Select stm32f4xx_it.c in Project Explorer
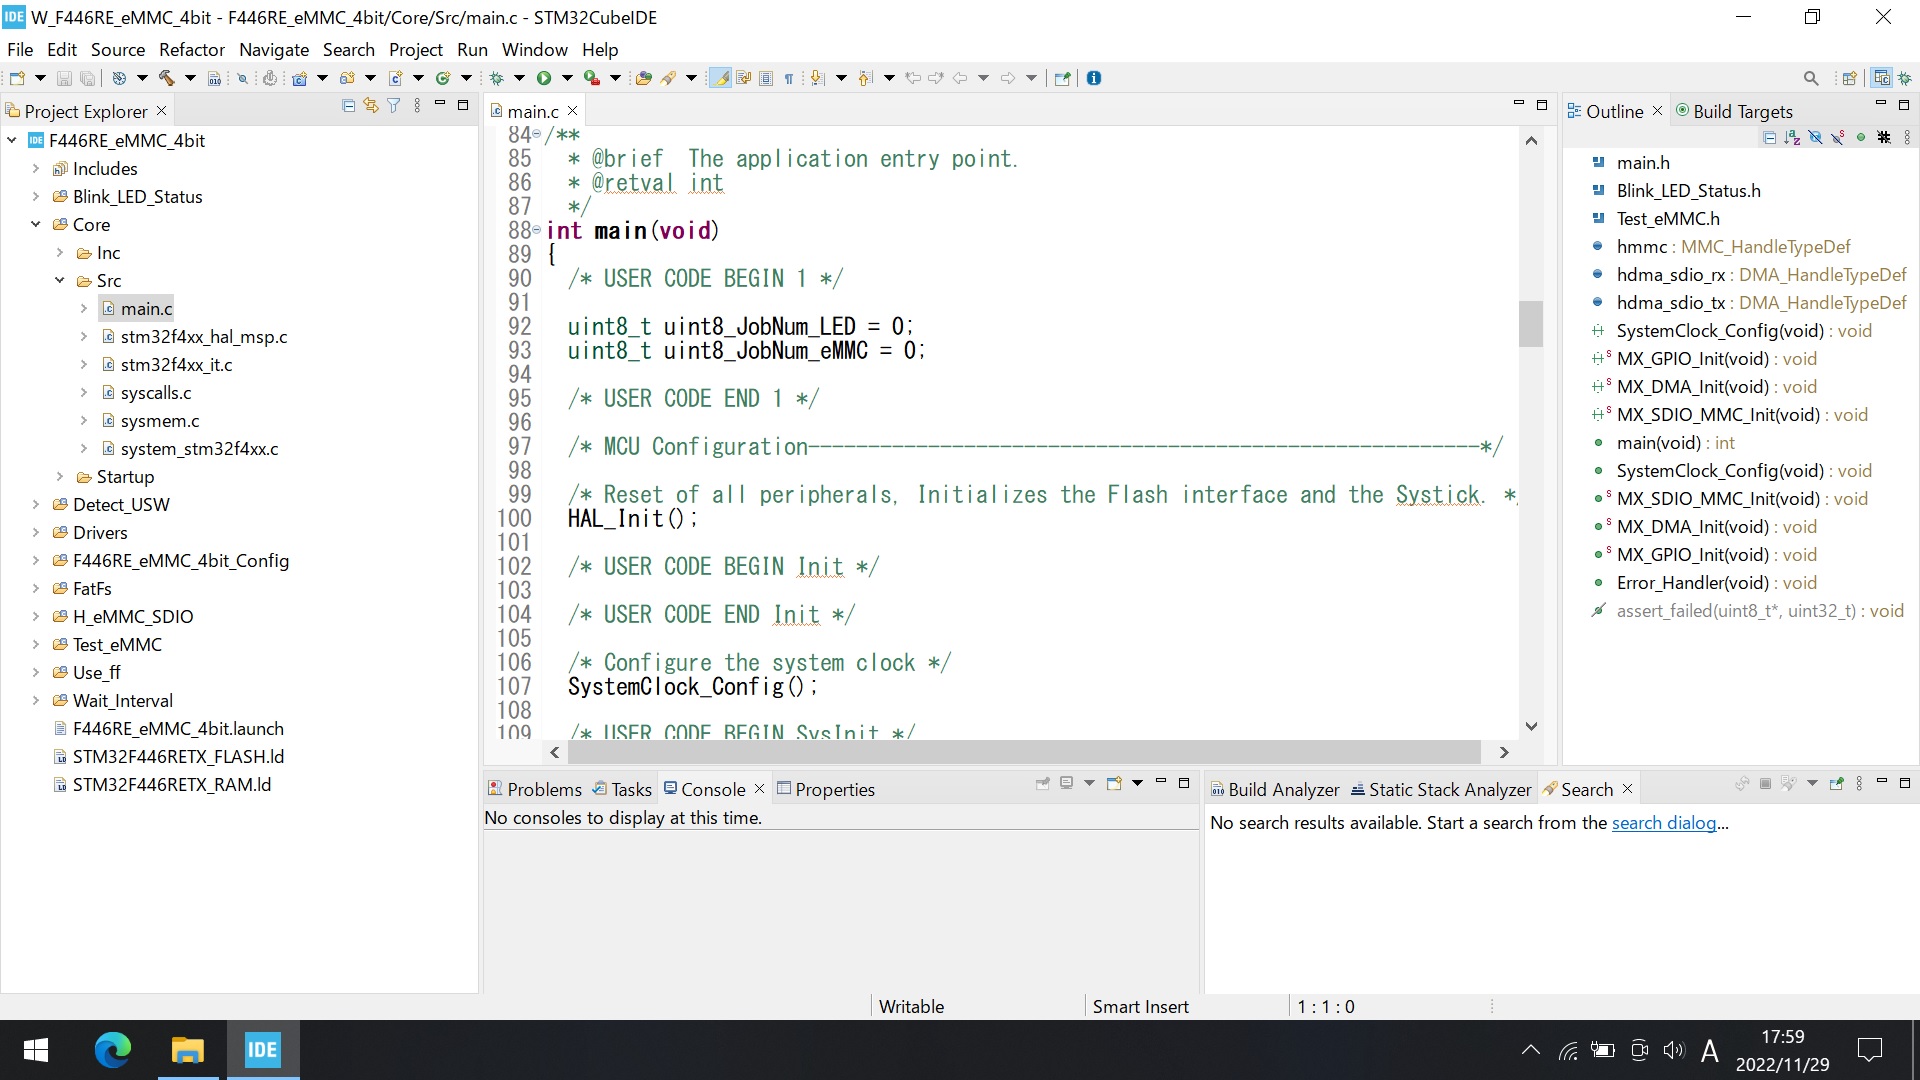Image resolution: width=1920 pixels, height=1080 pixels. [176, 365]
